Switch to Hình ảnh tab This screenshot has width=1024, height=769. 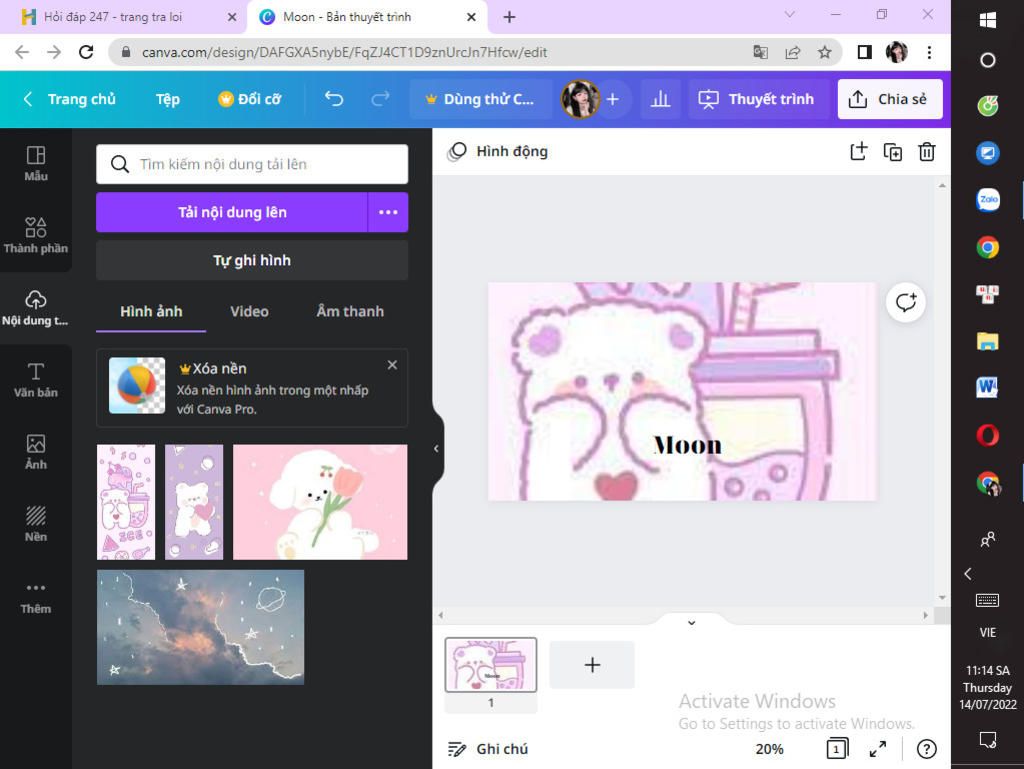pyautogui.click(x=151, y=311)
